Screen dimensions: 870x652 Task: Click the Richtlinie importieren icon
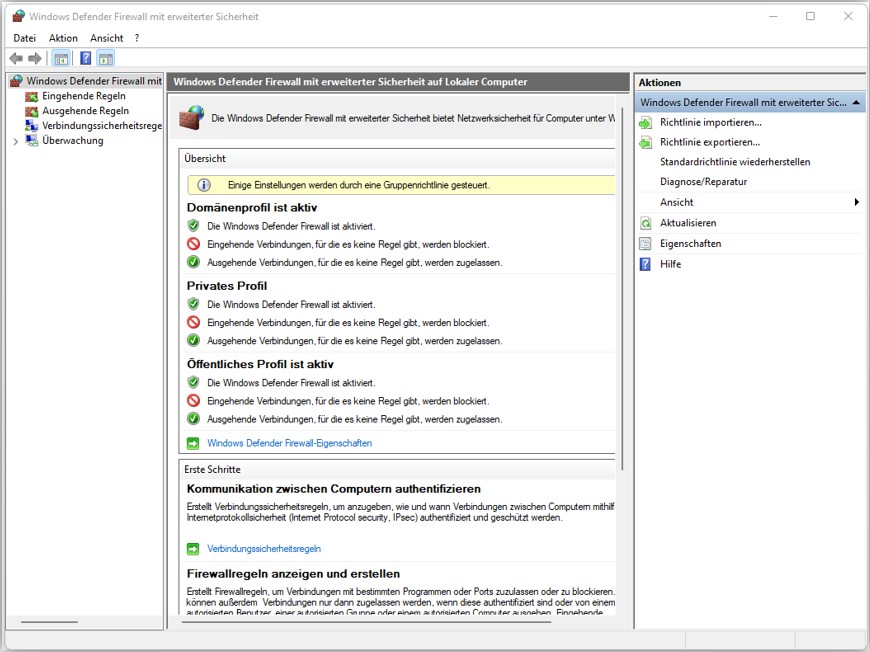[x=645, y=123]
